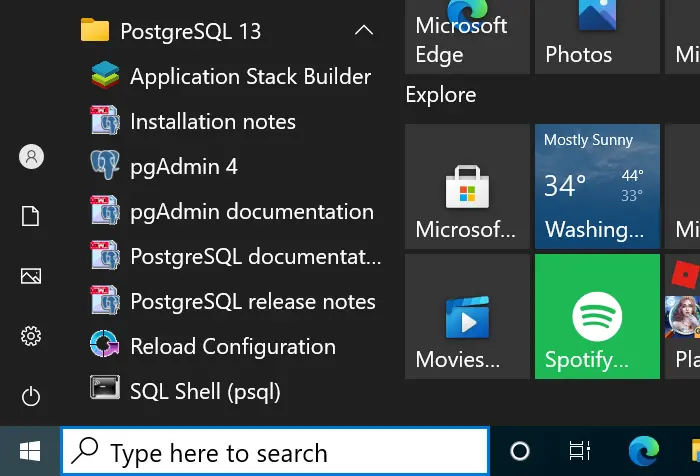This screenshot has height=476, width=700.
Task: Open the Spotify tile
Action: 597,317
